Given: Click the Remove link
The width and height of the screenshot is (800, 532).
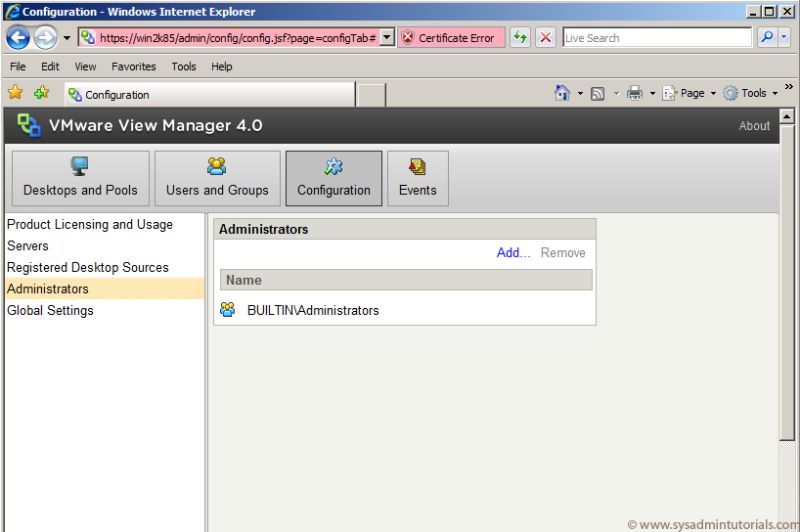Looking at the screenshot, I should point(563,252).
